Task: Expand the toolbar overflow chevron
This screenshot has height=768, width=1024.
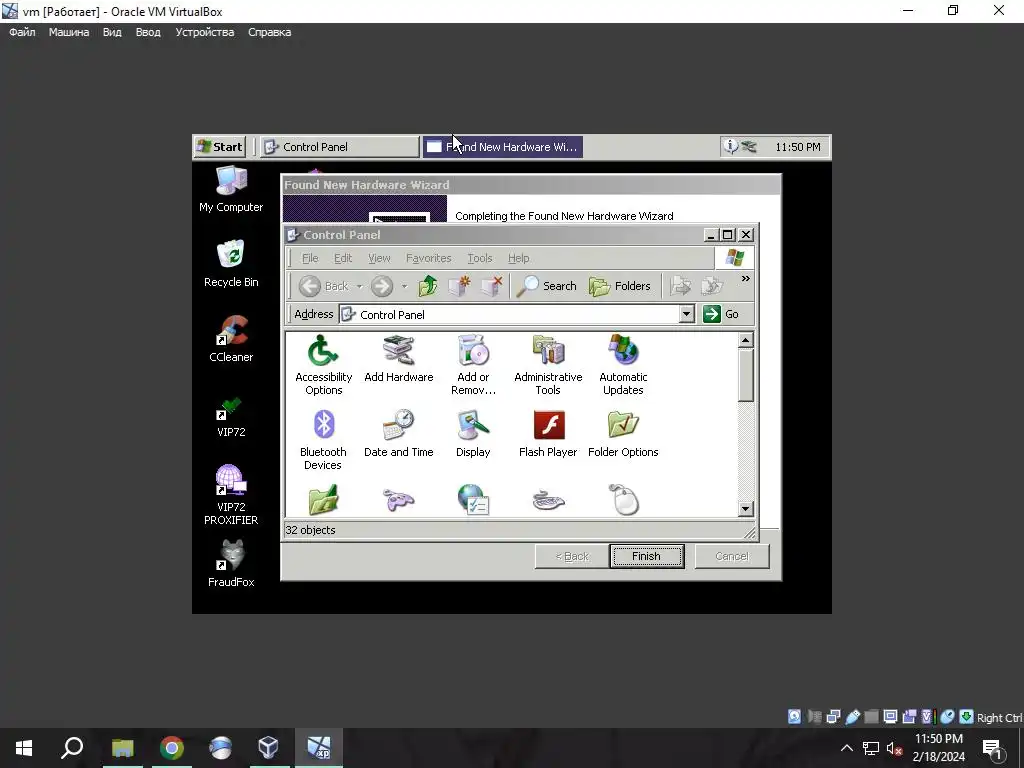Action: coord(745,279)
